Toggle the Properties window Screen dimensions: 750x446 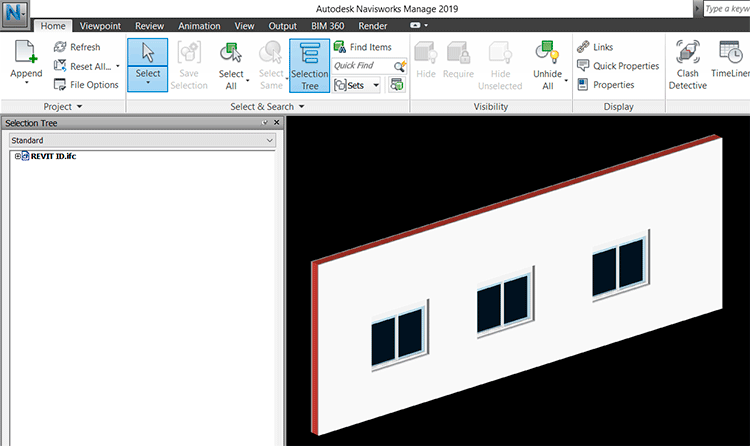pyautogui.click(x=606, y=85)
